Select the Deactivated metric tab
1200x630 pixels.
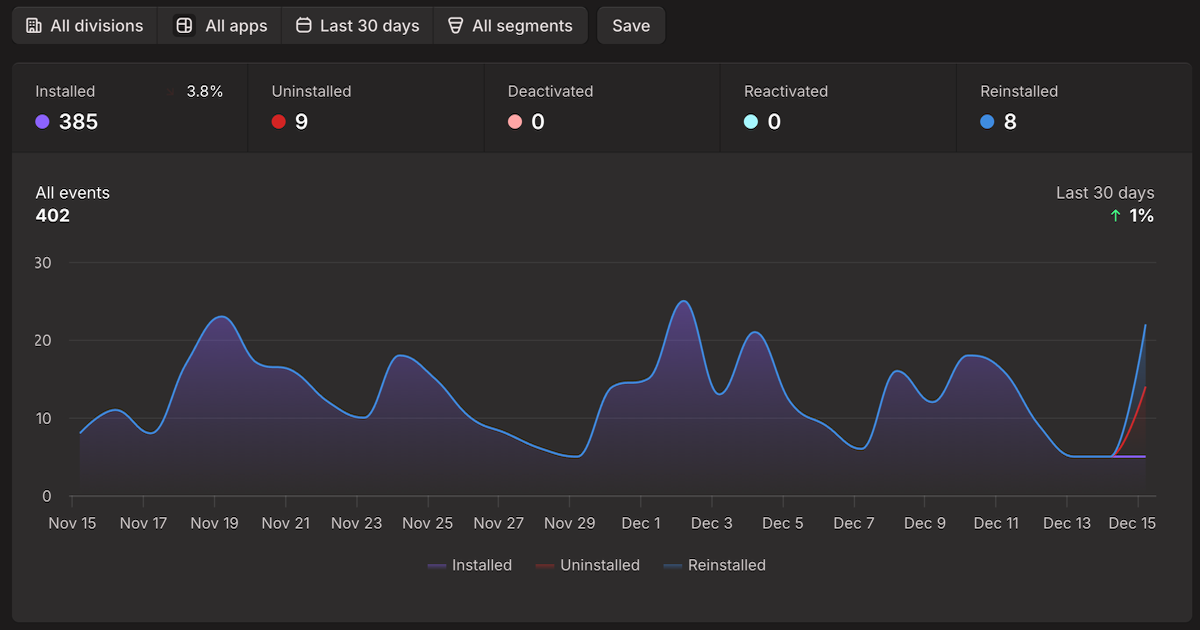601,107
